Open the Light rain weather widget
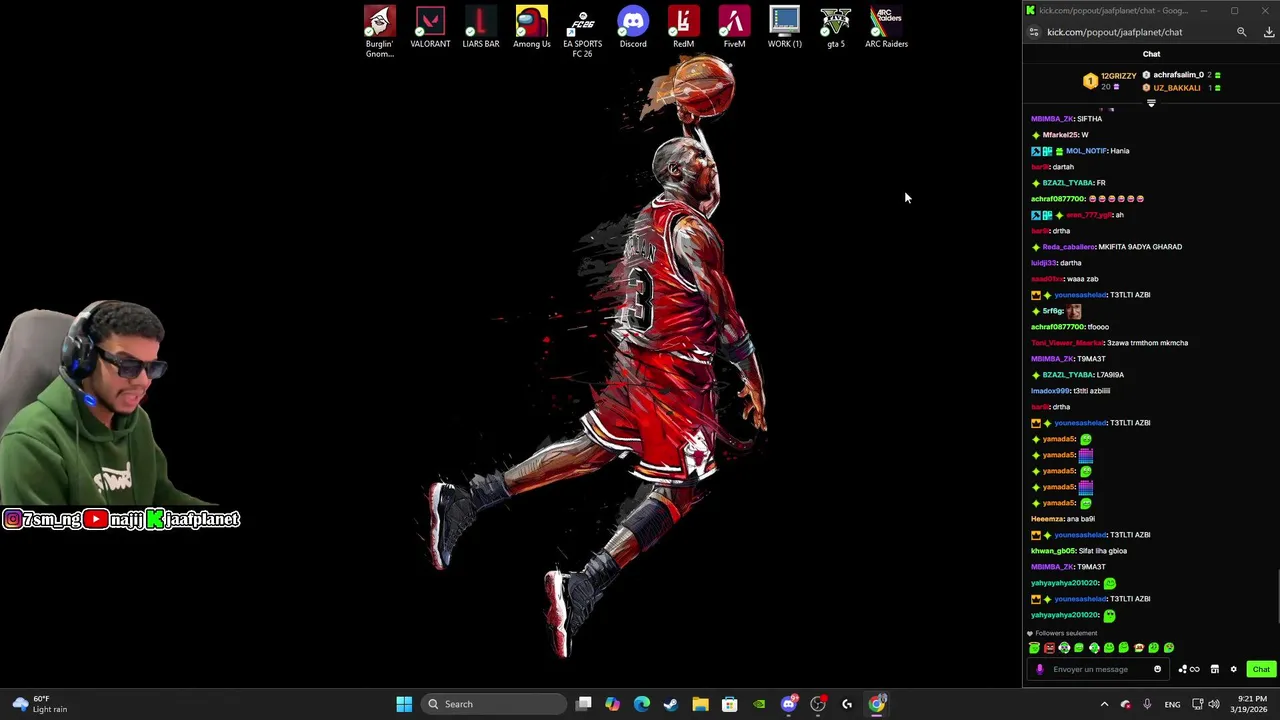 pyautogui.click(x=40, y=704)
